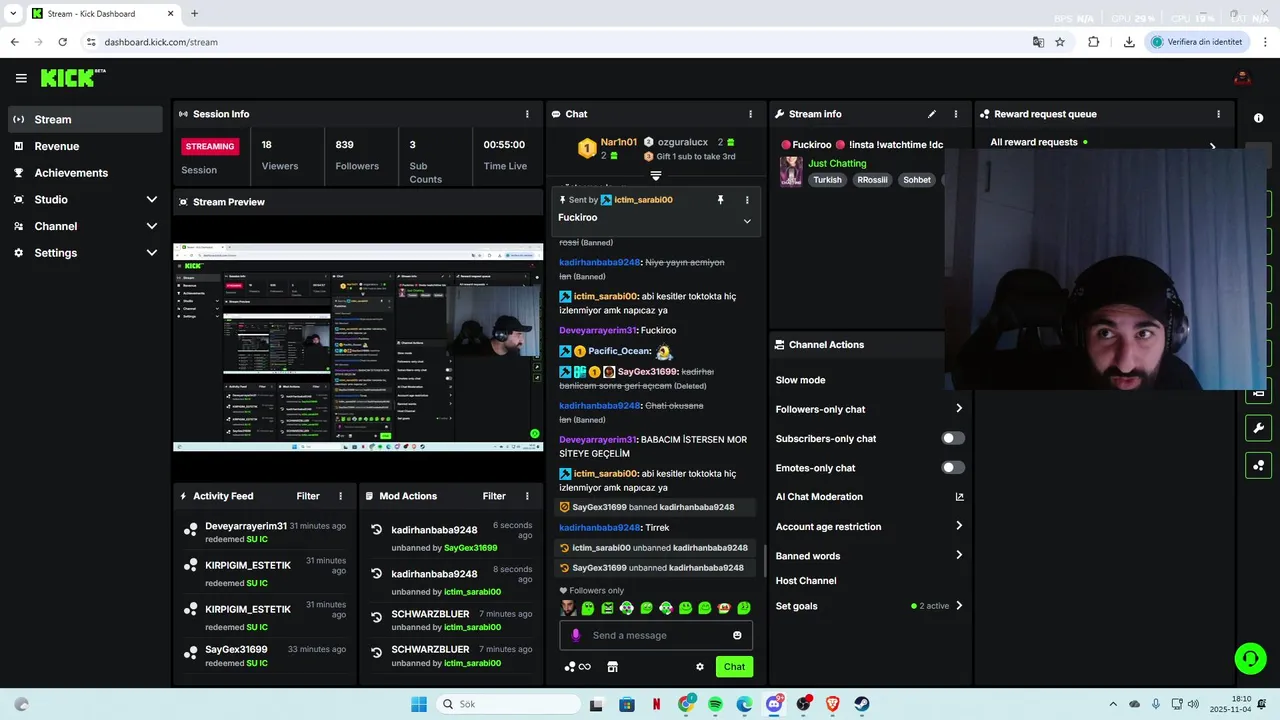Image resolution: width=1280 pixels, height=720 pixels.
Task: Open chat settings gear icon
Action: pyautogui.click(x=700, y=667)
